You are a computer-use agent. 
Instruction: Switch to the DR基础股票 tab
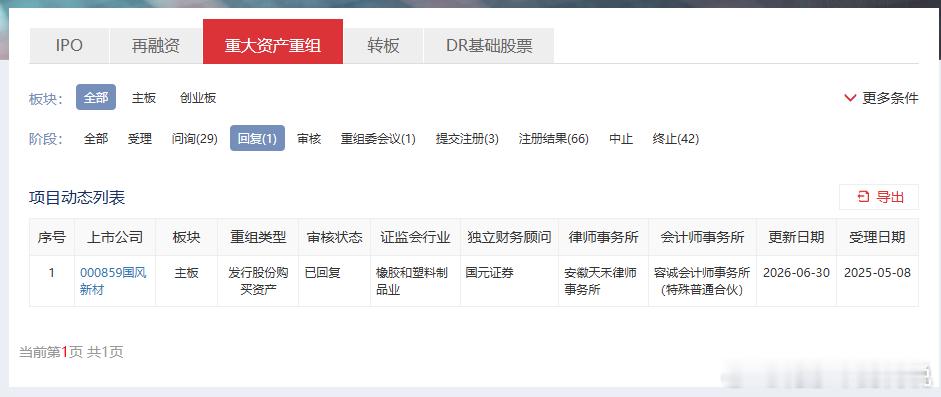pyautogui.click(x=489, y=46)
